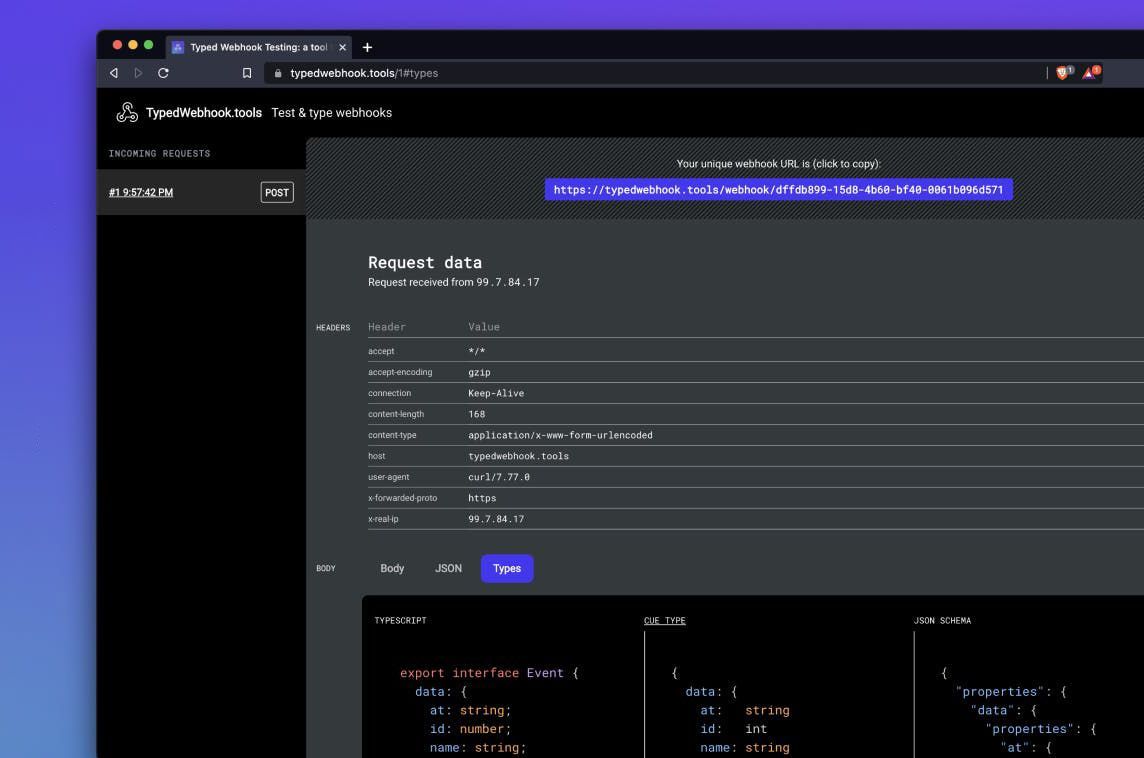Click the 'id: int' CUE line
The width and height of the screenshot is (1144, 758).
point(734,729)
